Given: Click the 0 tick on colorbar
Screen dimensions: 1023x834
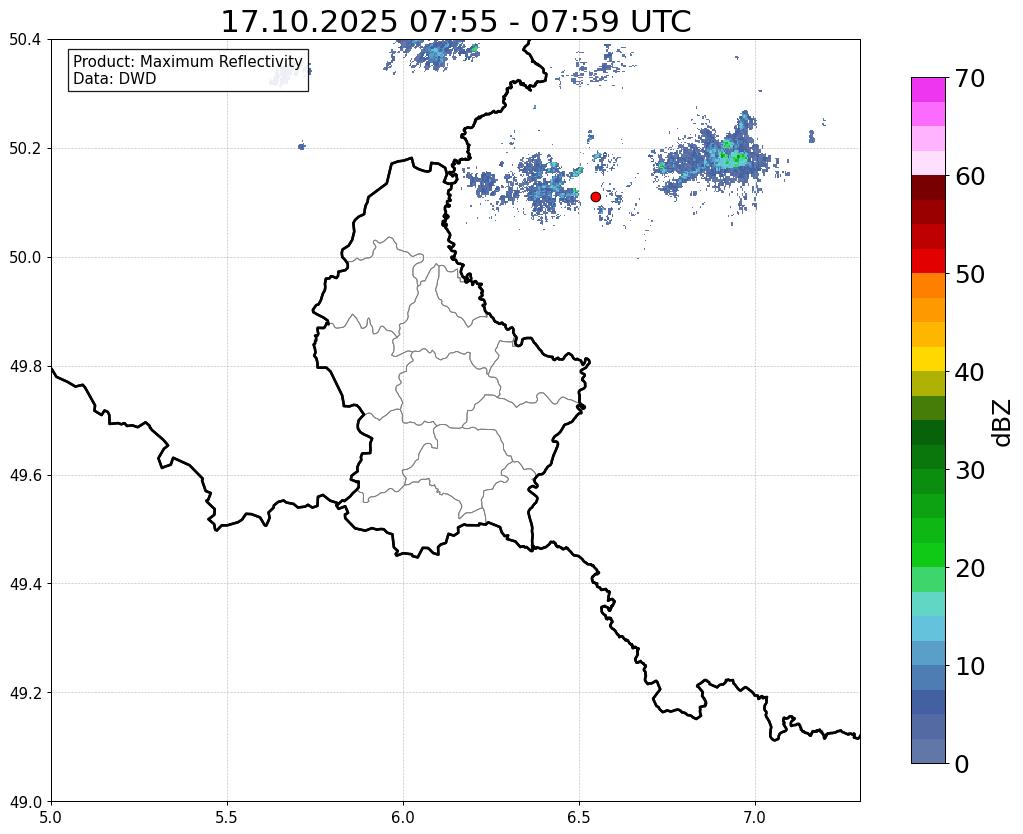Looking at the screenshot, I should pos(962,764).
